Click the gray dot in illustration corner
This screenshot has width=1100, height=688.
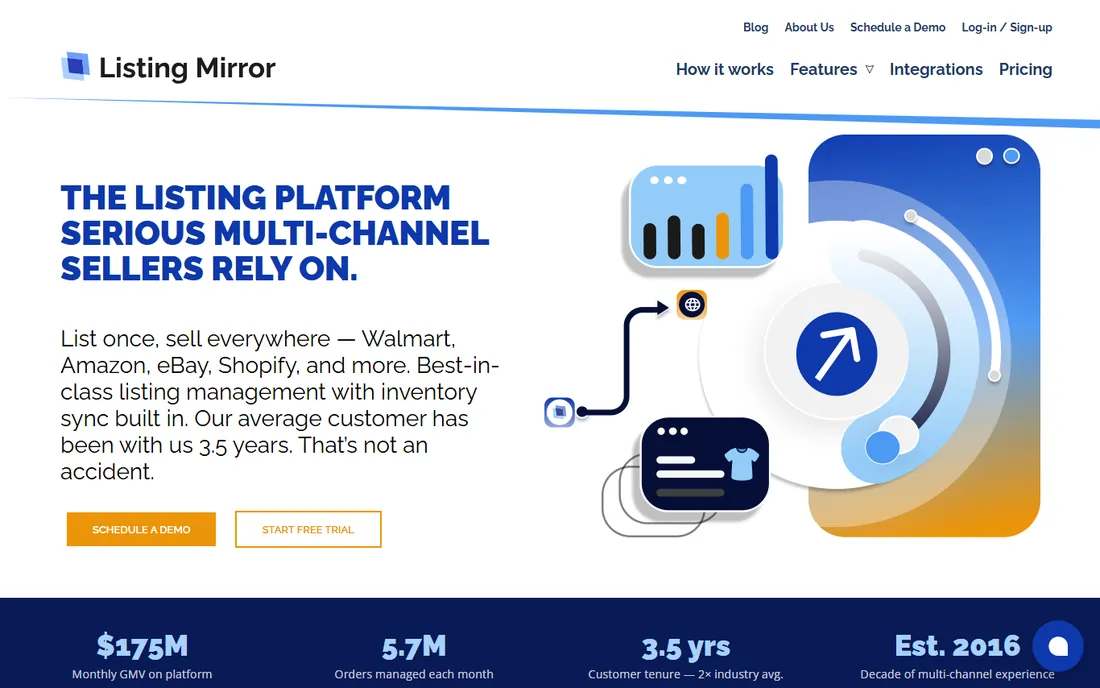point(984,156)
